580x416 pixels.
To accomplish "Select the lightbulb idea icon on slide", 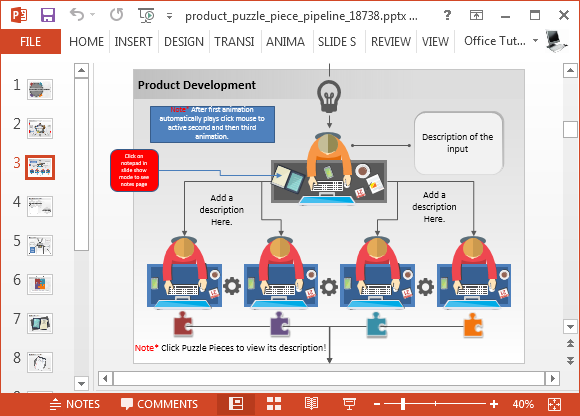I will pos(329,96).
